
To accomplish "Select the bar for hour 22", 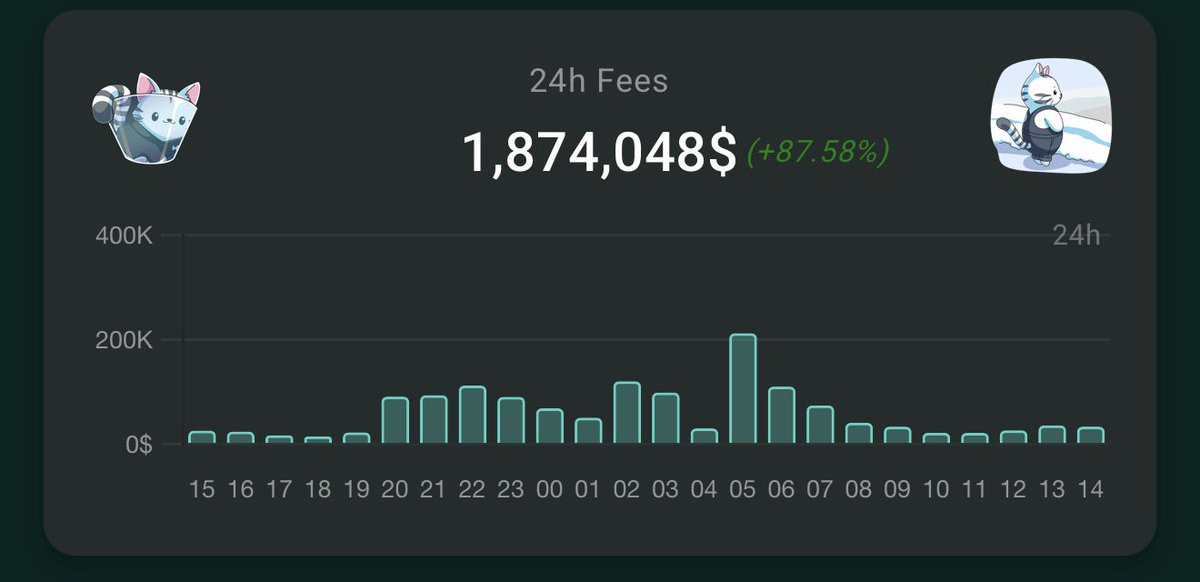I will (x=472, y=415).
